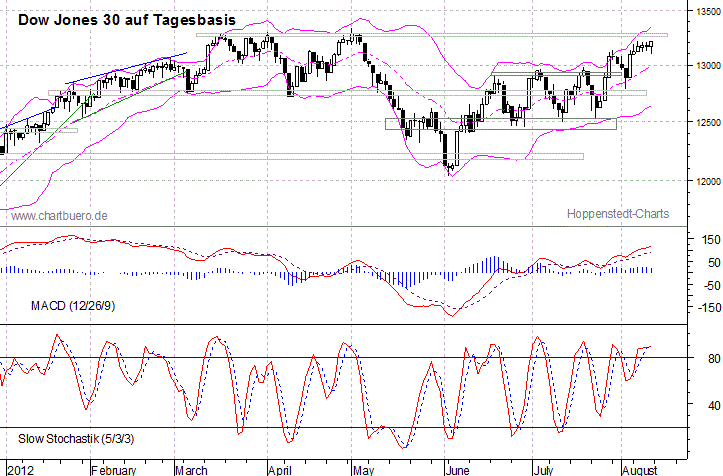This screenshot has height=476, width=723.
Task: Click the 13500 price axis label
Action: [709, 12]
